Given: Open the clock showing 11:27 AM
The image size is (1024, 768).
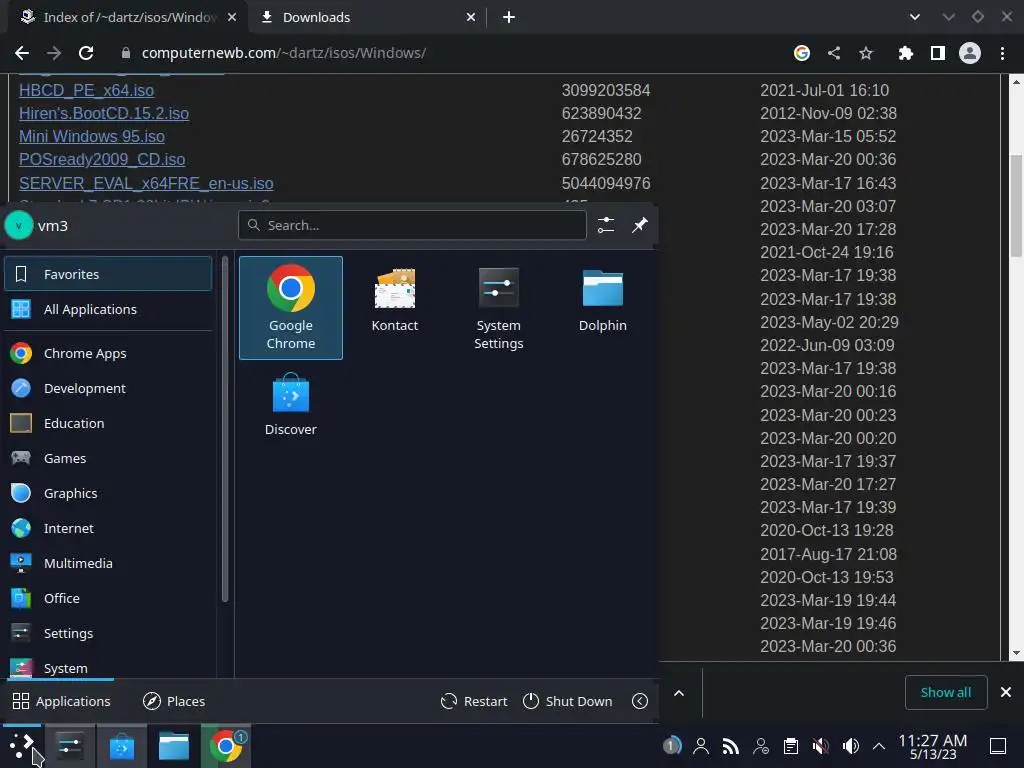Looking at the screenshot, I should (933, 746).
